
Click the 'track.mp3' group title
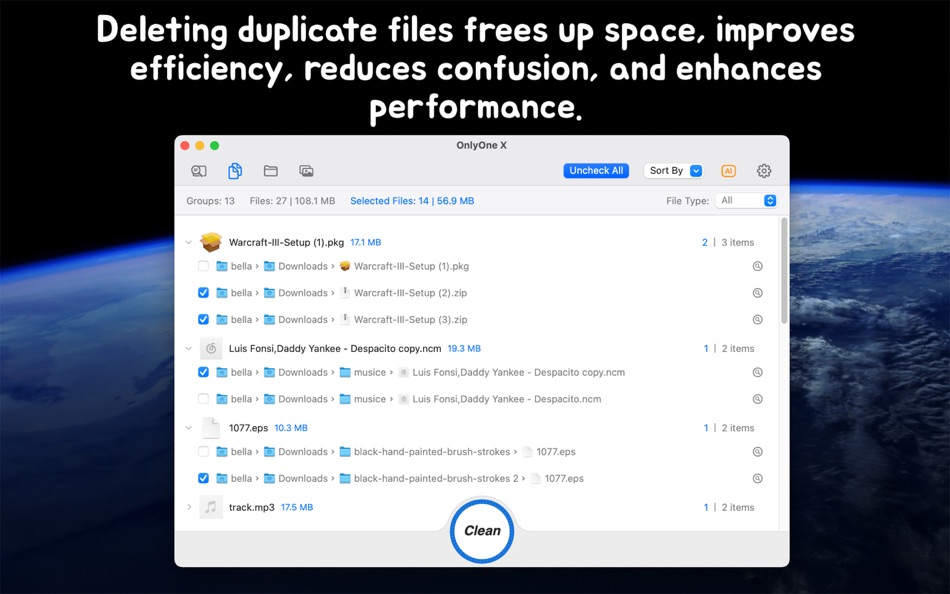(x=251, y=507)
